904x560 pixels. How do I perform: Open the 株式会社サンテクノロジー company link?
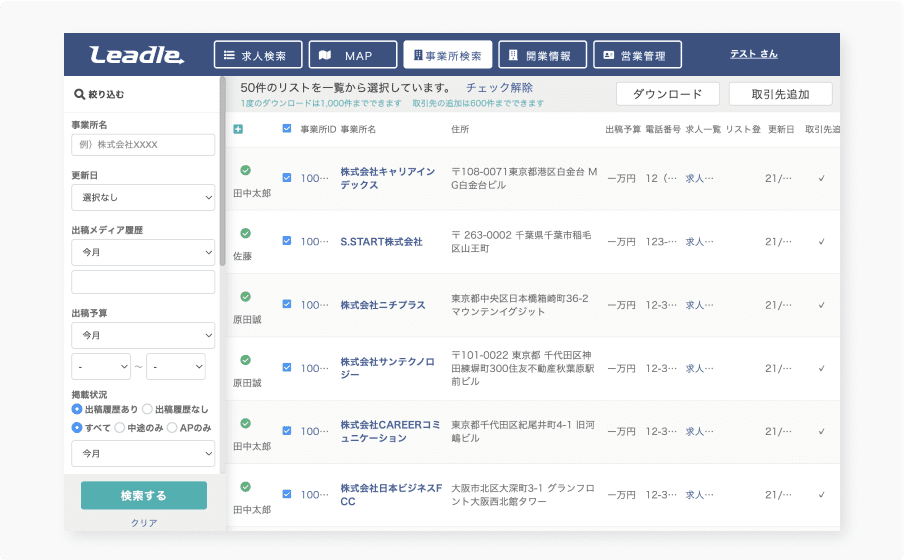(387, 368)
